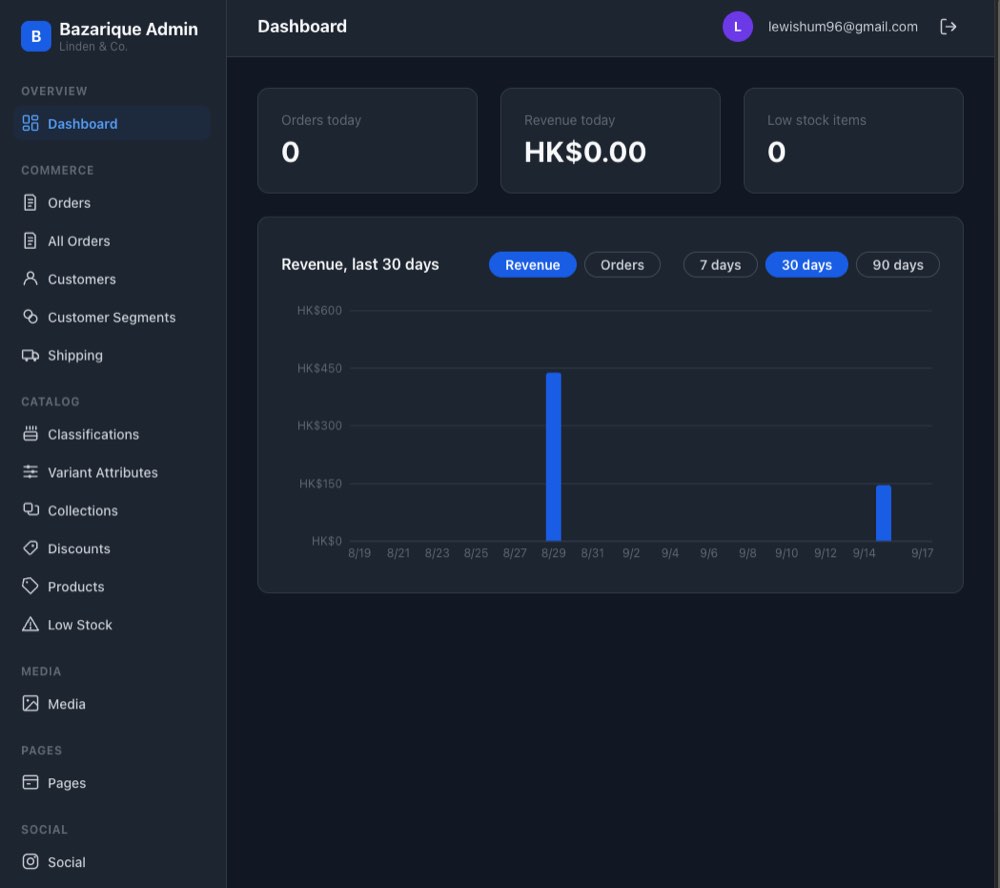Open Customer Segments
The width and height of the screenshot is (1000, 888).
coord(112,317)
